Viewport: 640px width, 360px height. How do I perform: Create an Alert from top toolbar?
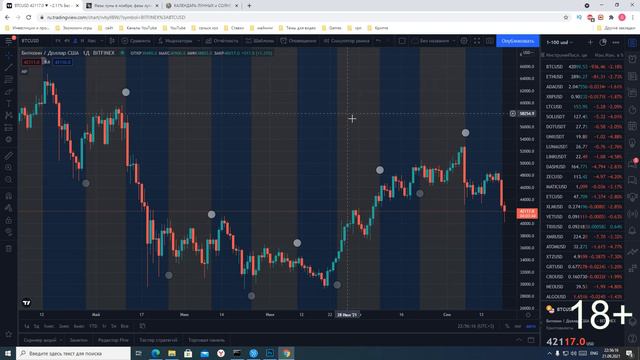pos(298,41)
